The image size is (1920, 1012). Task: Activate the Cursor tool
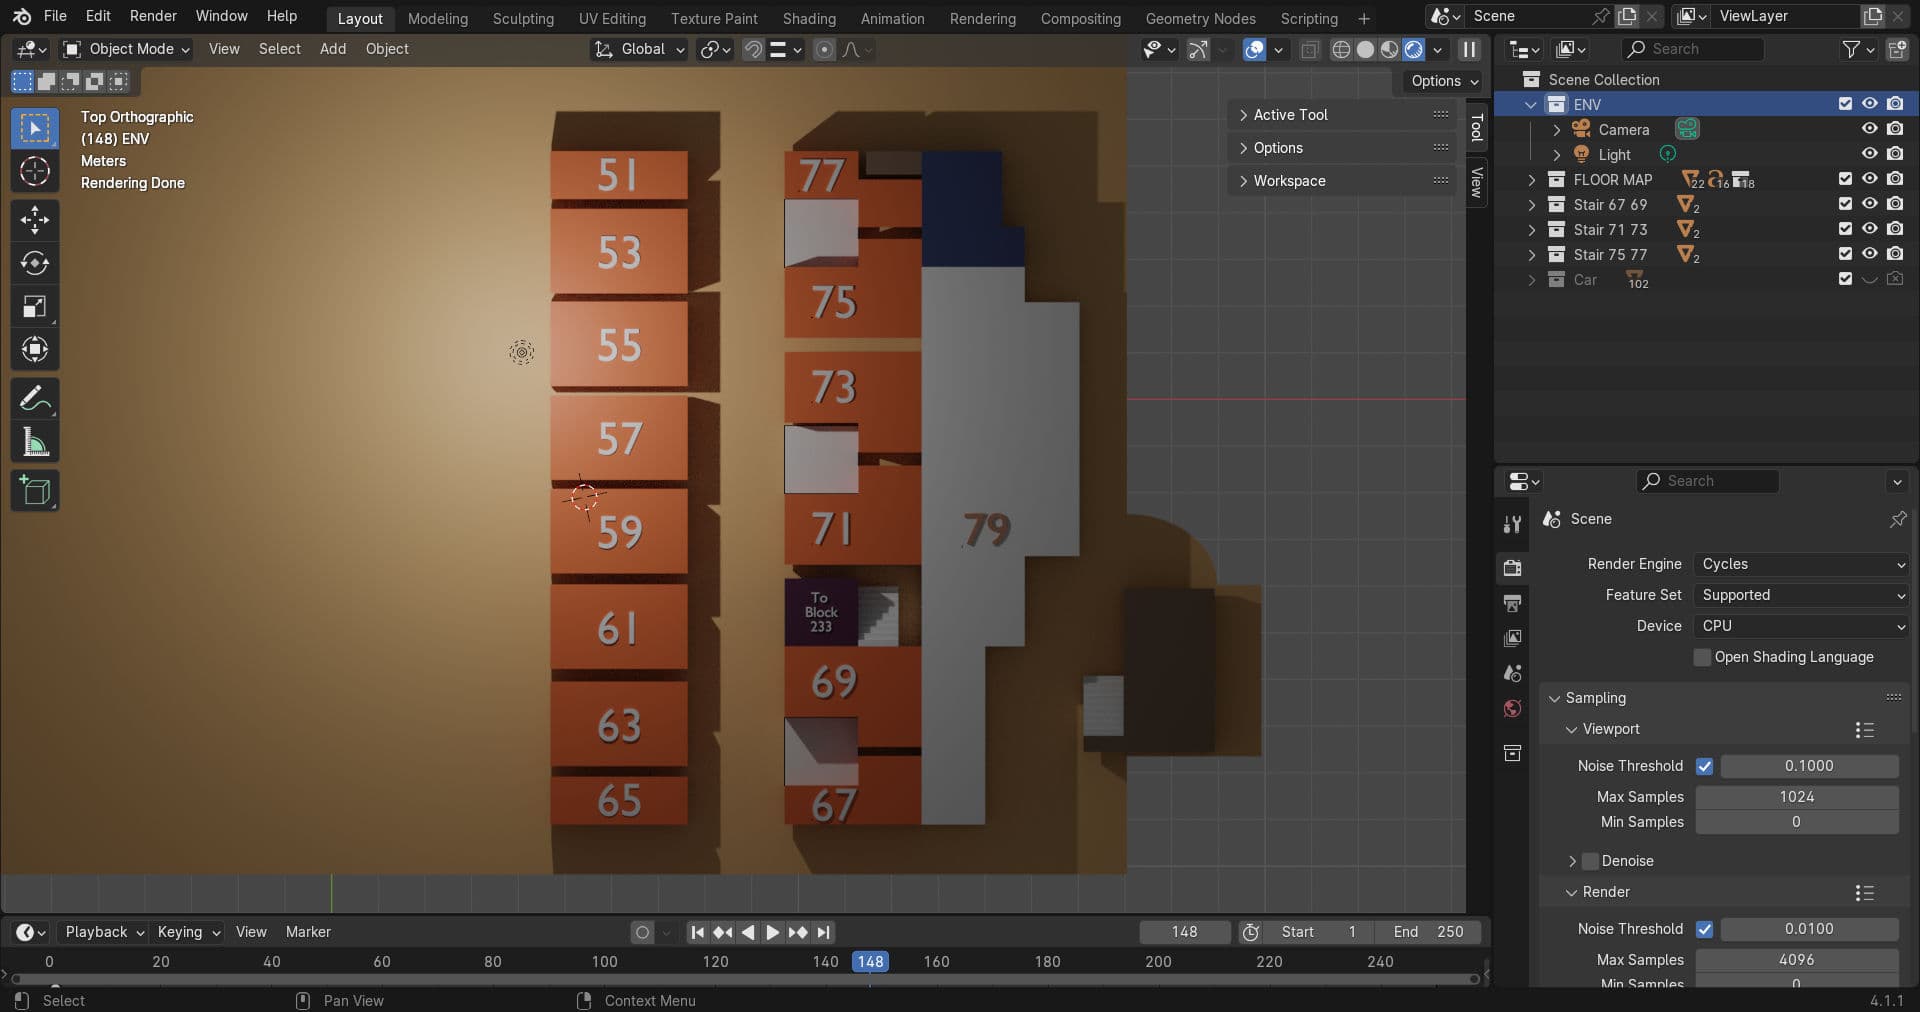click(x=35, y=172)
